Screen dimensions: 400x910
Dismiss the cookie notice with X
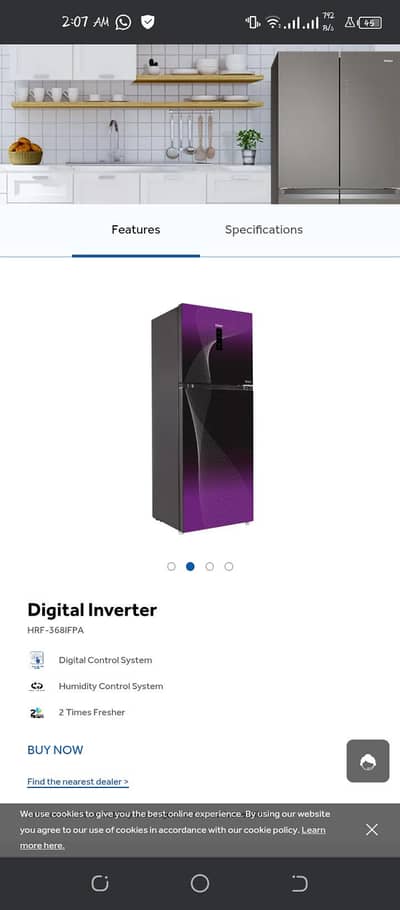click(x=372, y=830)
